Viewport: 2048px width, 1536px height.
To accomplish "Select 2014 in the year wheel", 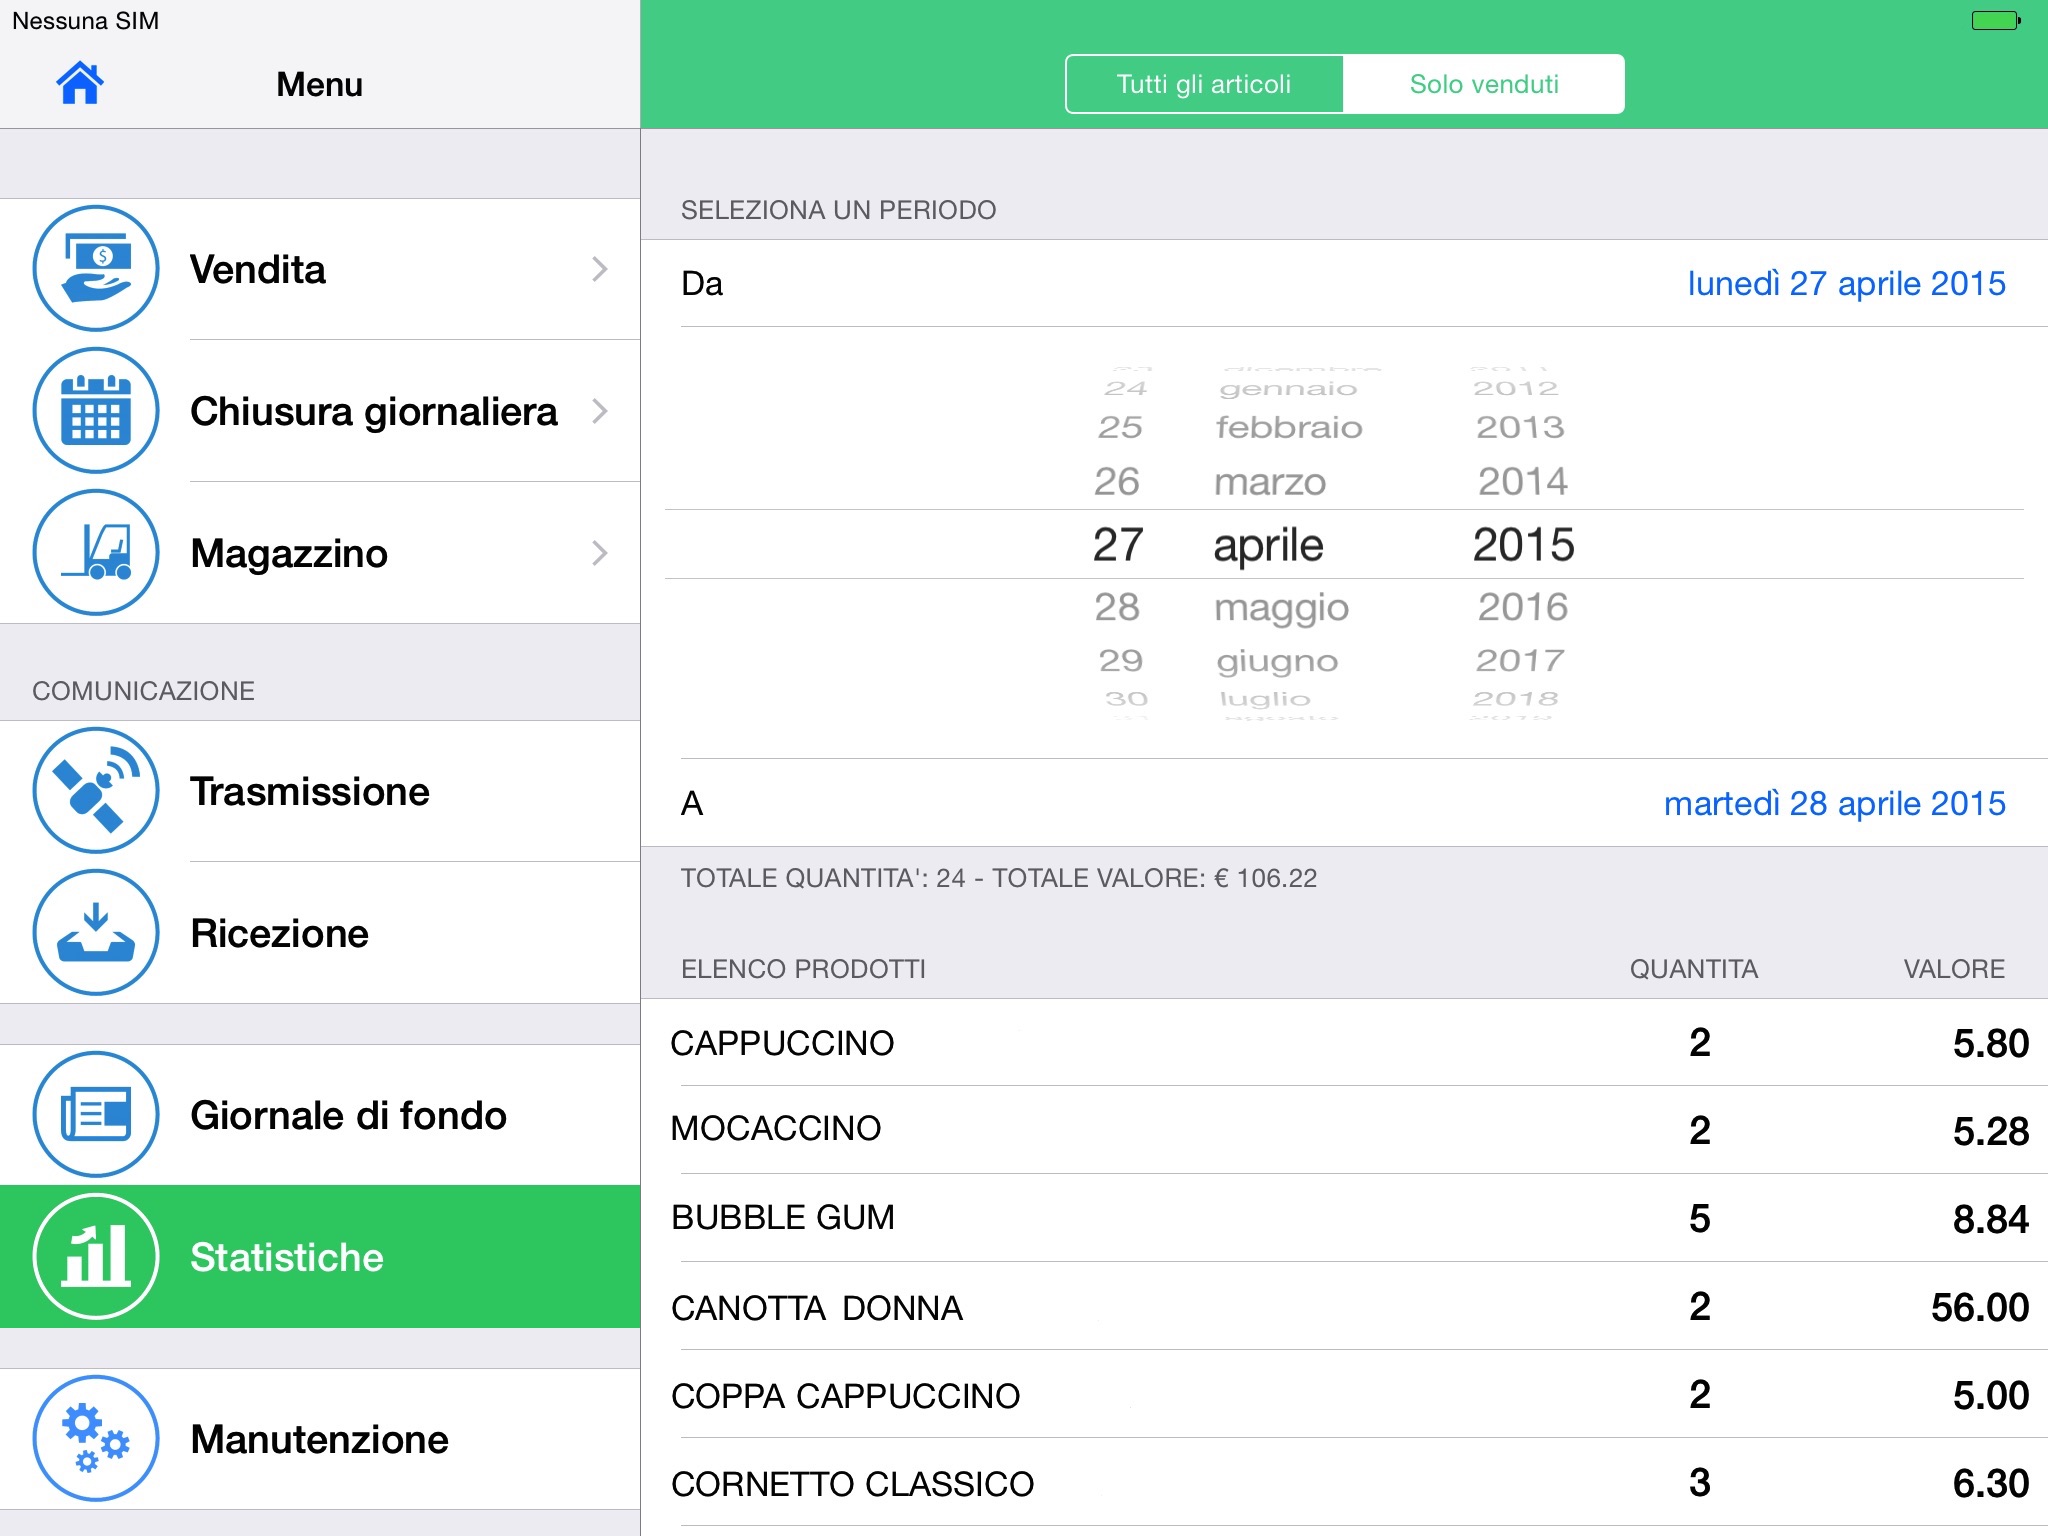I will coord(1523,482).
